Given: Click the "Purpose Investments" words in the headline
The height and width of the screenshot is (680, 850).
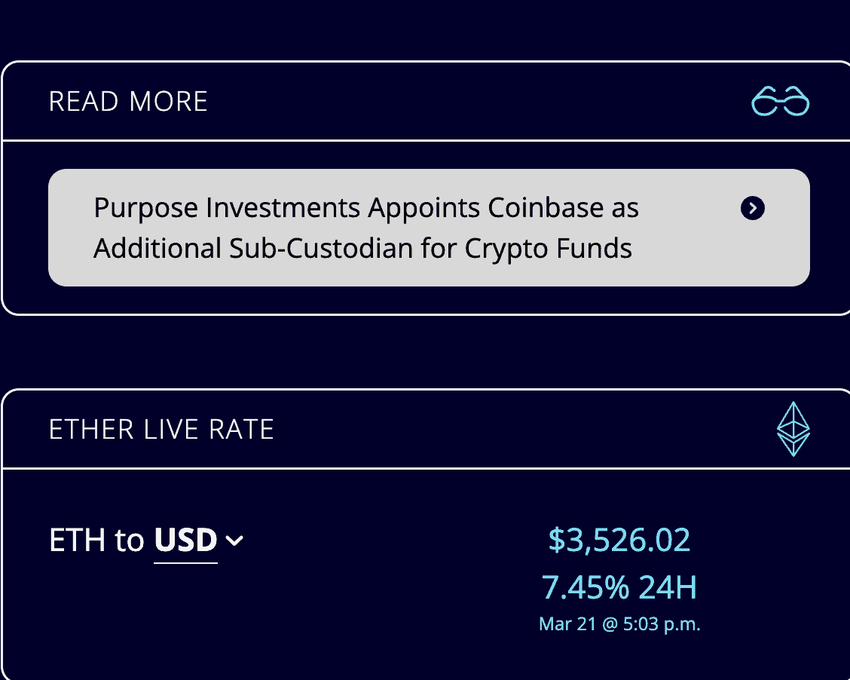Looking at the screenshot, I should [227, 208].
